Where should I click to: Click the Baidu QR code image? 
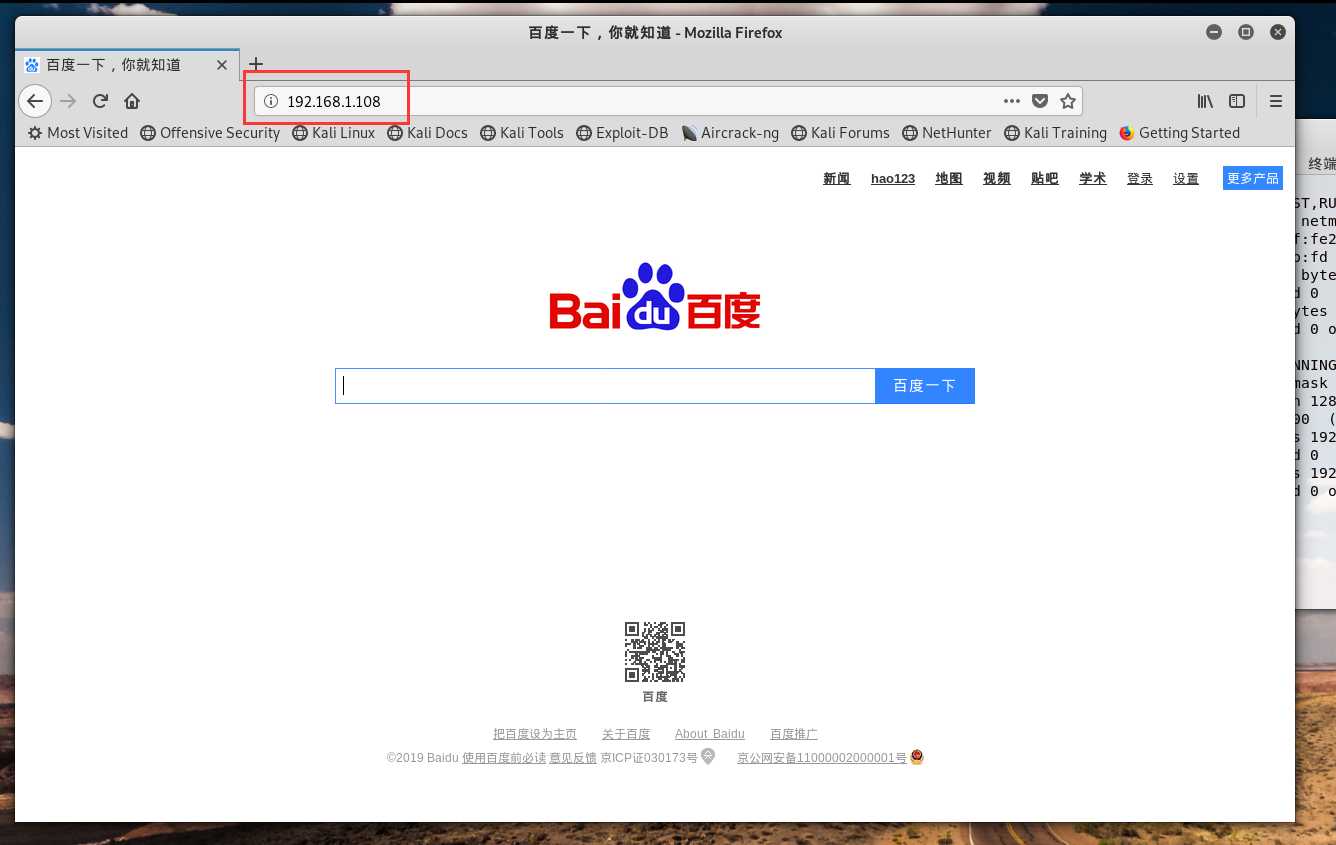coord(655,652)
